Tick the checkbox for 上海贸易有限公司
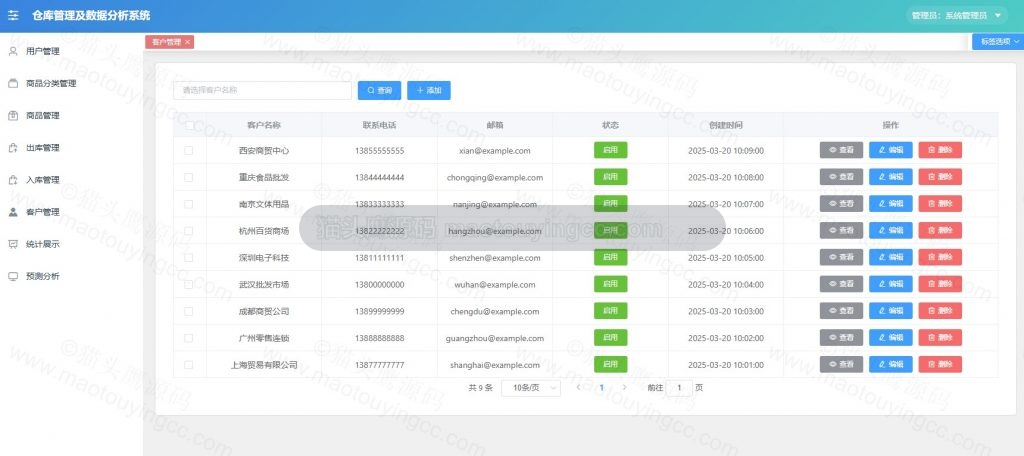Viewport: 1024px width, 456px height. [189, 365]
